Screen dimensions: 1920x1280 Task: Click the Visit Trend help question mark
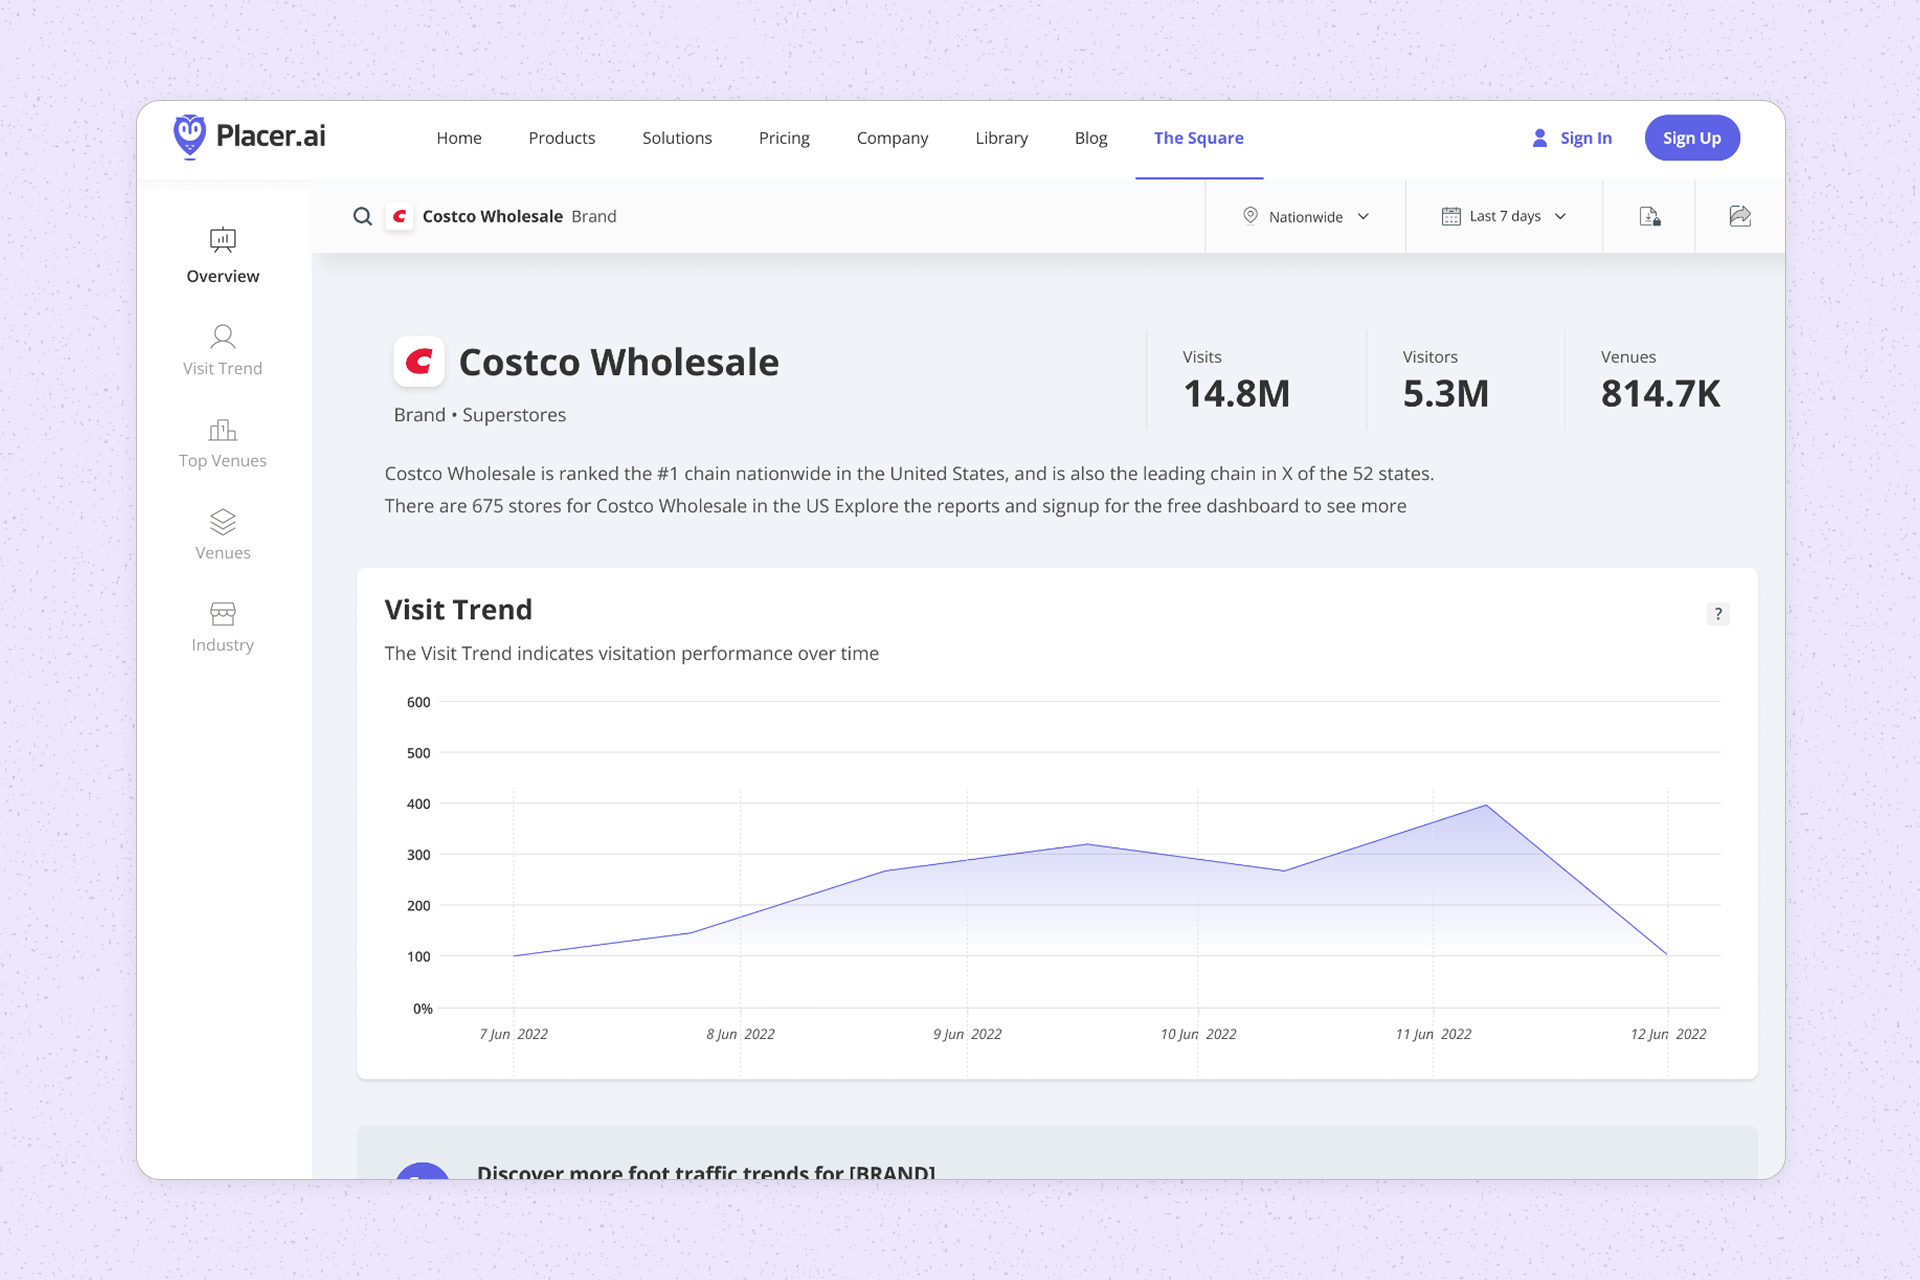pyautogui.click(x=1718, y=614)
